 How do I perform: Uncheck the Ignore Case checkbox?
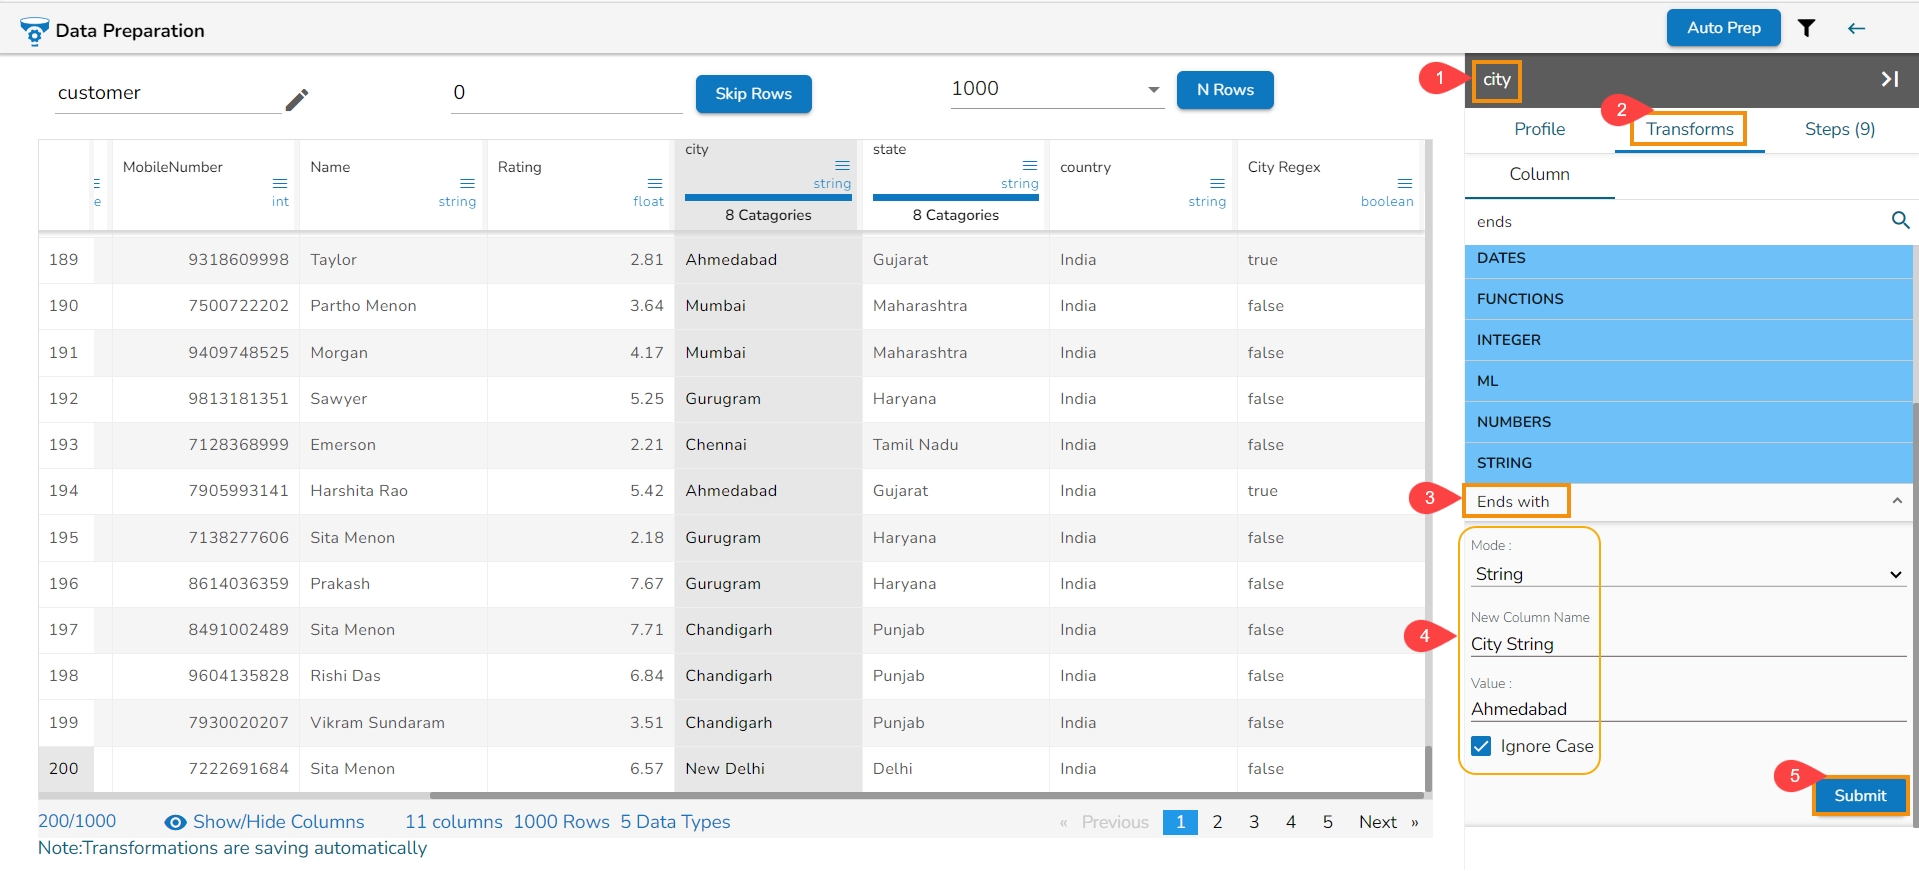(1482, 746)
